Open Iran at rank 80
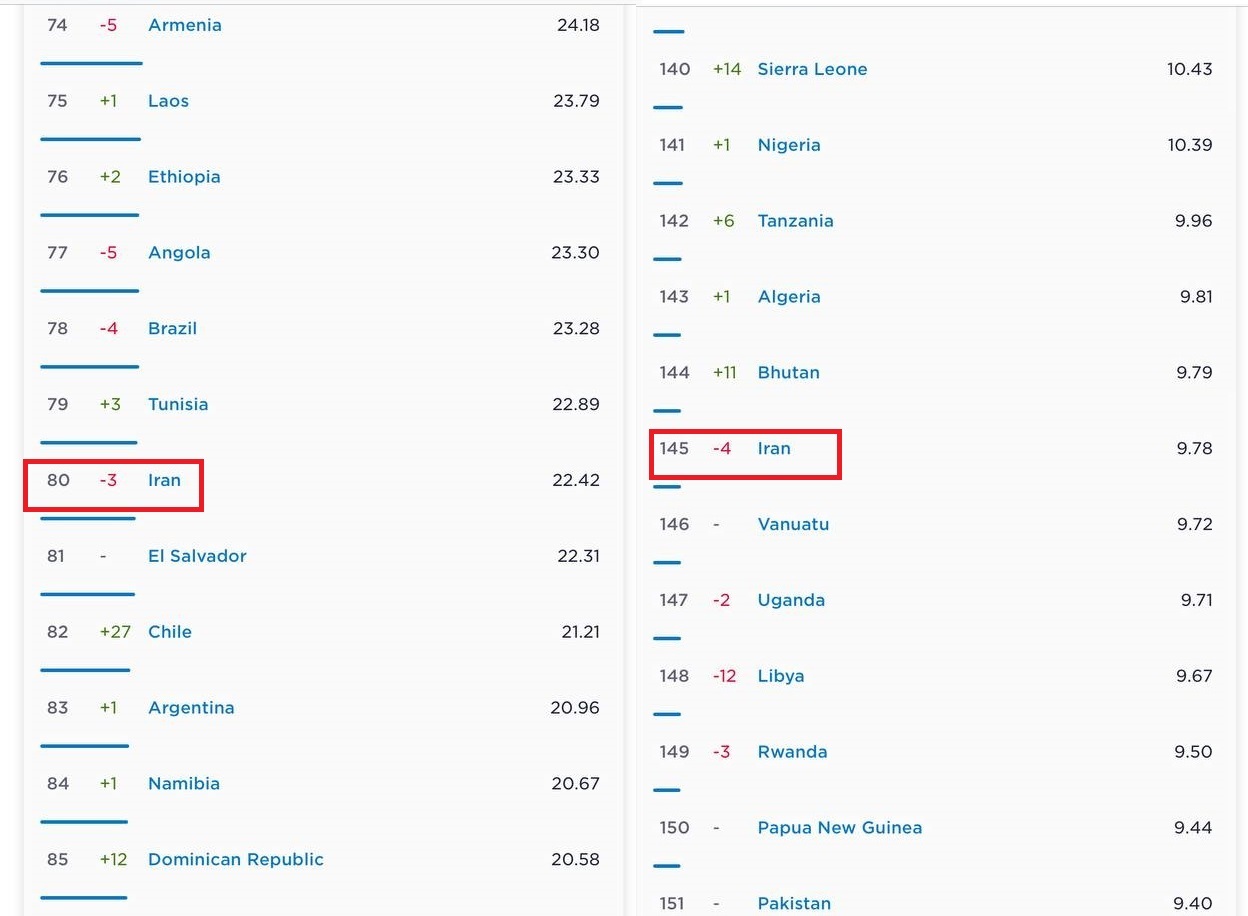This screenshot has width=1248, height=916. click(x=164, y=480)
